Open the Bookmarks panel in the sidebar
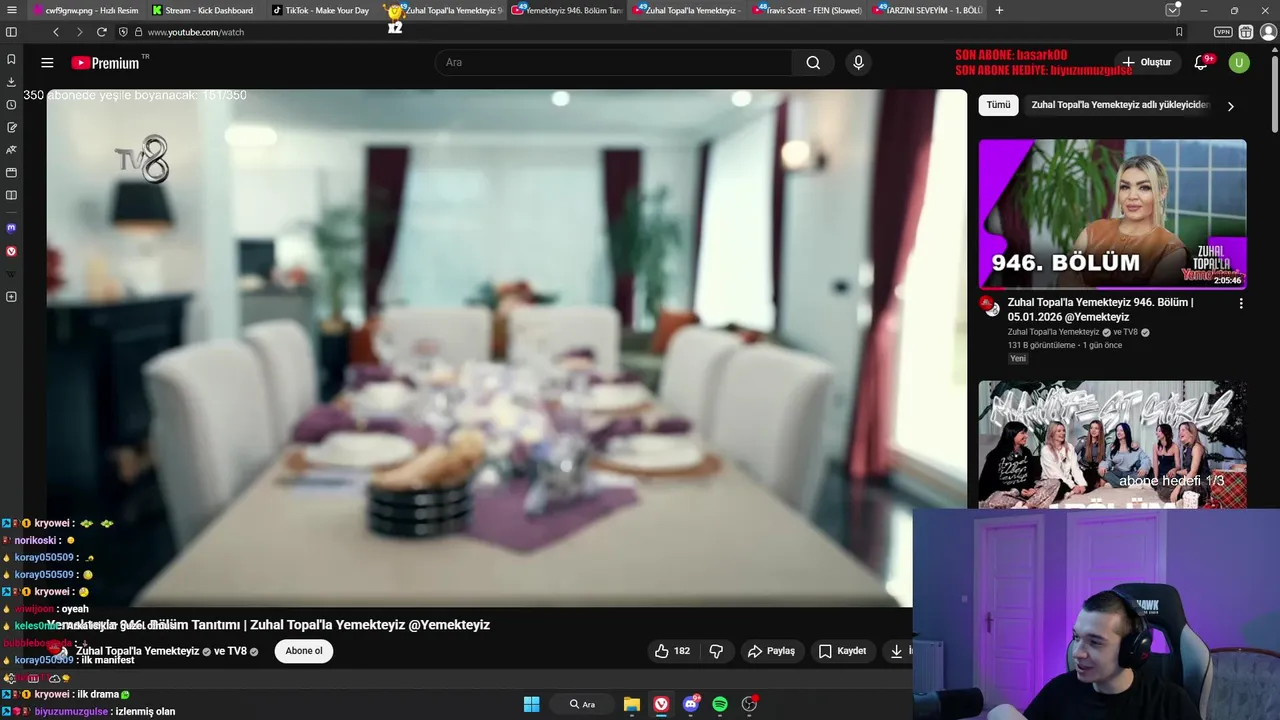Screen dimensions: 1280x720 click(11, 60)
